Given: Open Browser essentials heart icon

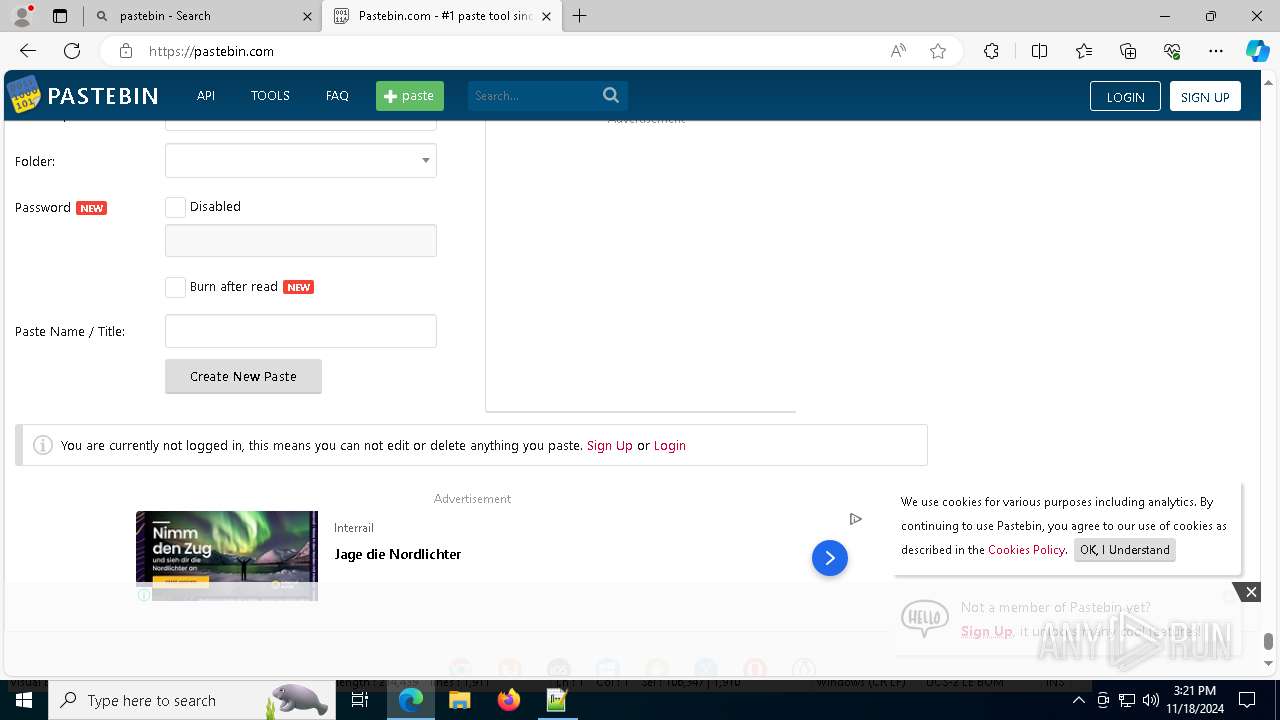Looking at the screenshot, I should 1172,51.
